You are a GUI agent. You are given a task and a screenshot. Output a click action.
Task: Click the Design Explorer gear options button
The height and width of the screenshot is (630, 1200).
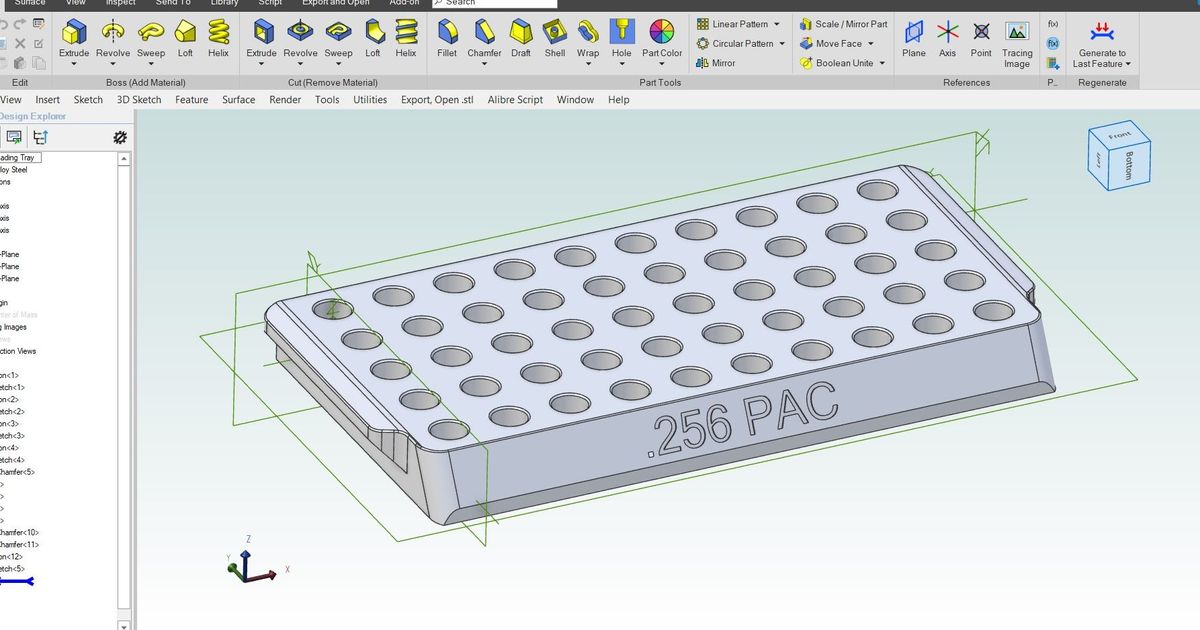coord(120,136)
